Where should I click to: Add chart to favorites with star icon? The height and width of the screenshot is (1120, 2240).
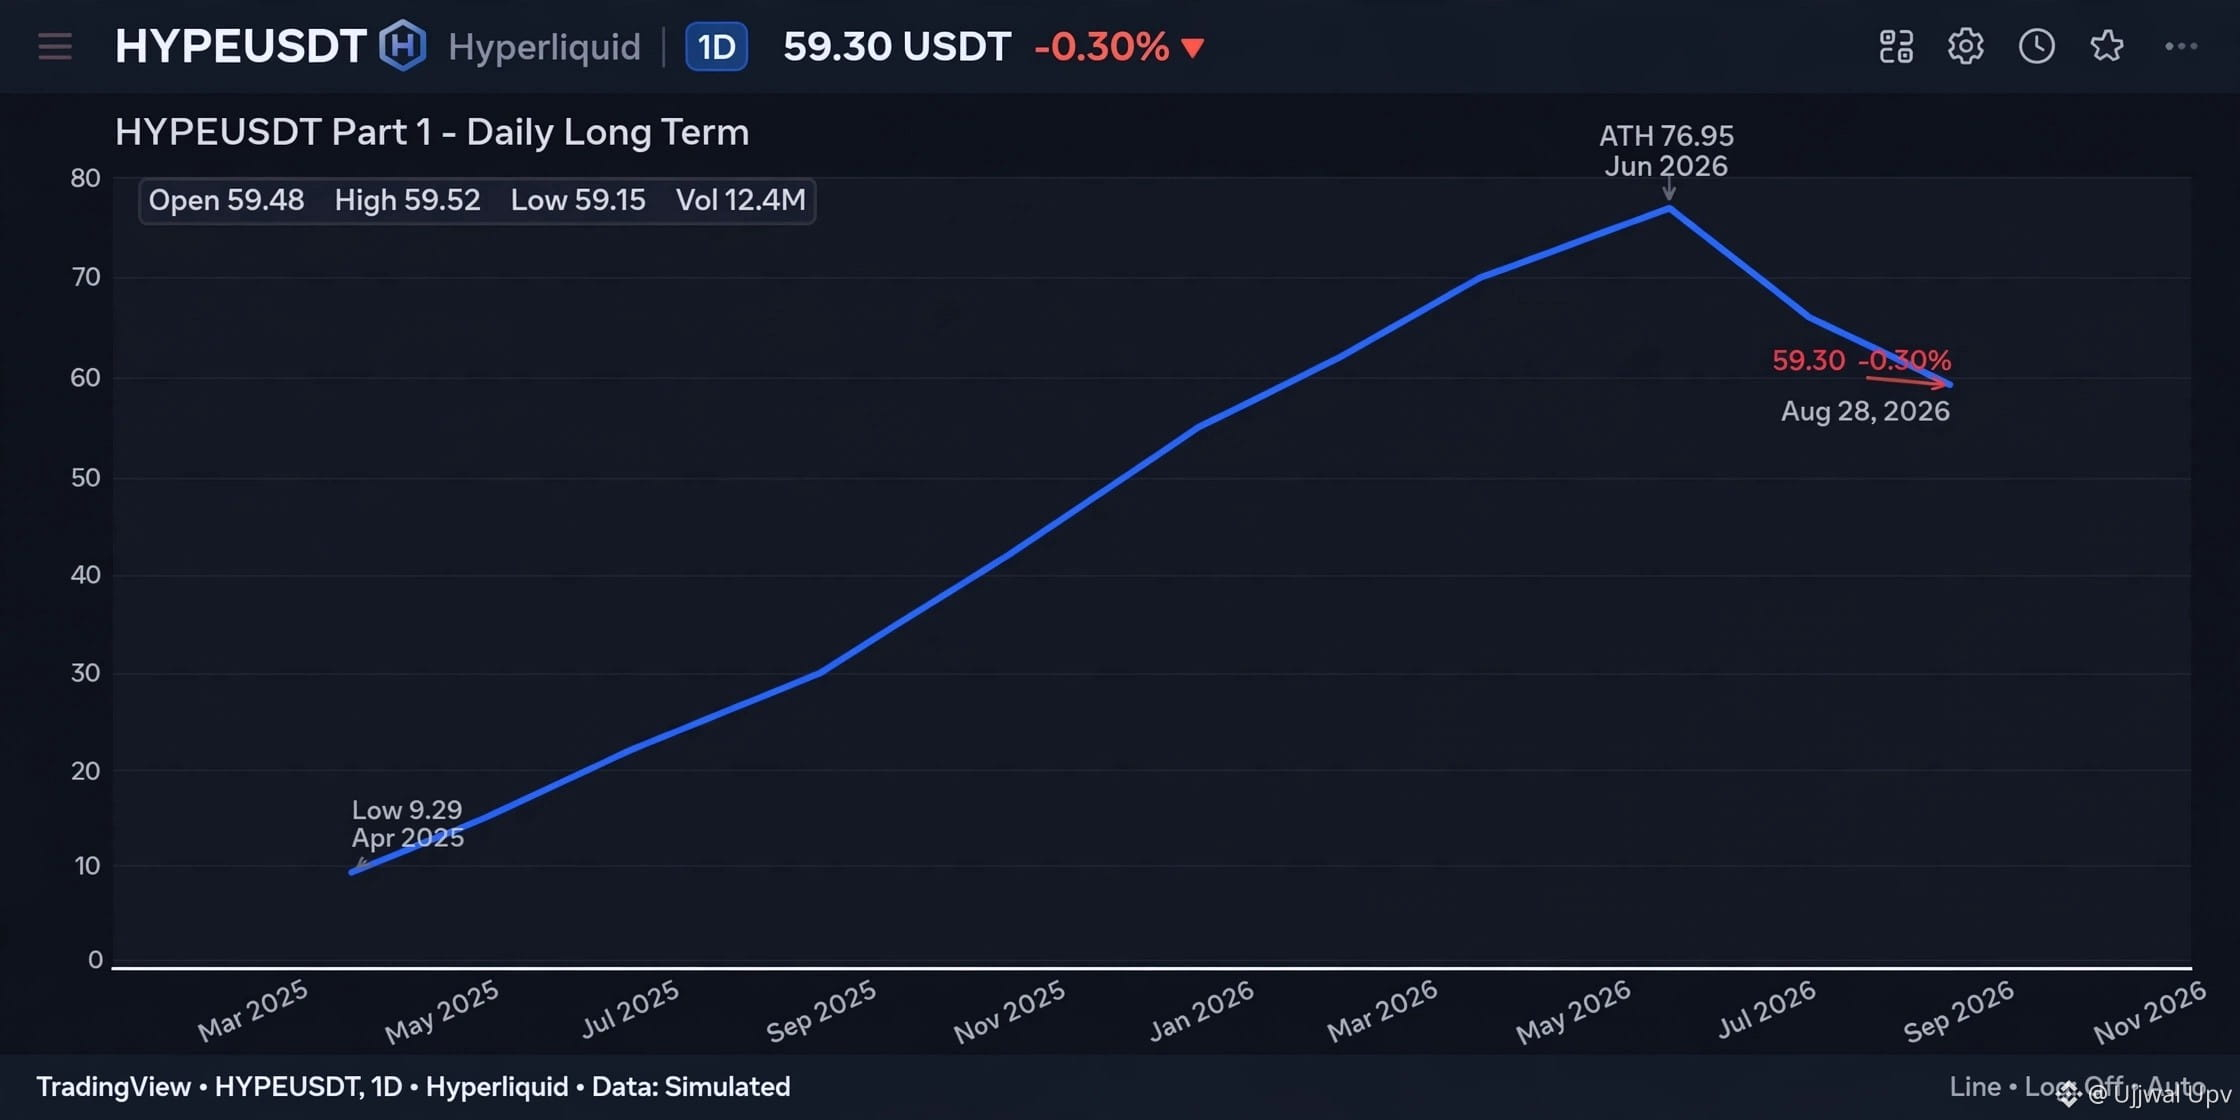[x=2107, y=46]
